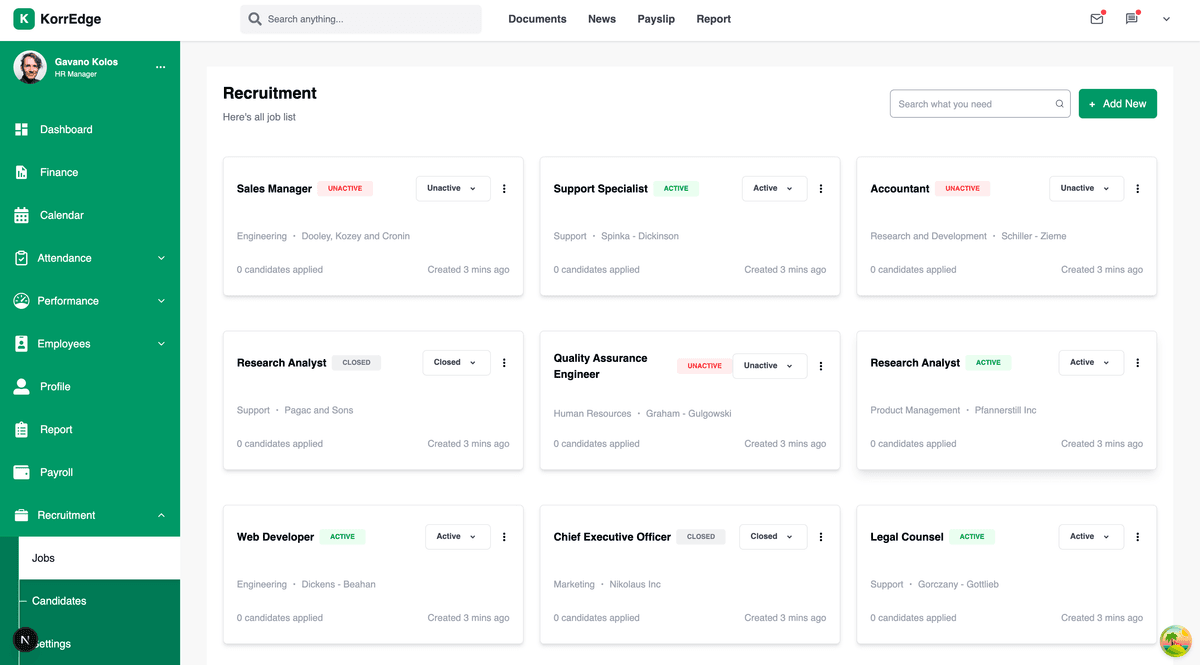Open options next to Gavano Kolos profile
The image size is (1200, 665).
tap(160, 66)
